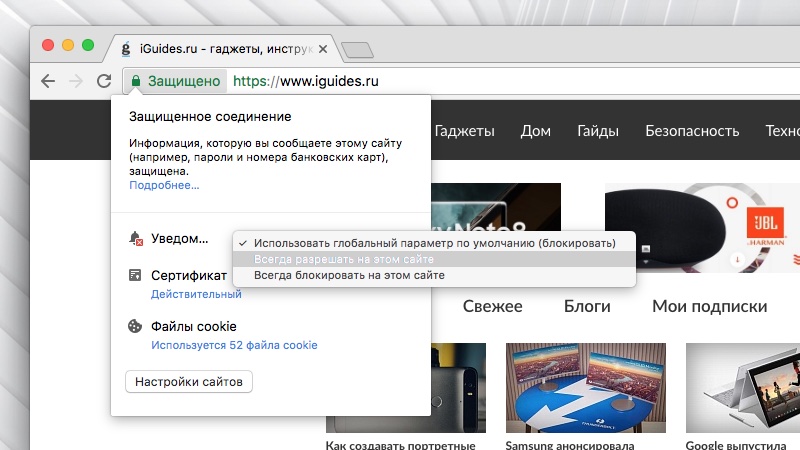Close the iGuides.ru browser tab

tap(323, 48)
